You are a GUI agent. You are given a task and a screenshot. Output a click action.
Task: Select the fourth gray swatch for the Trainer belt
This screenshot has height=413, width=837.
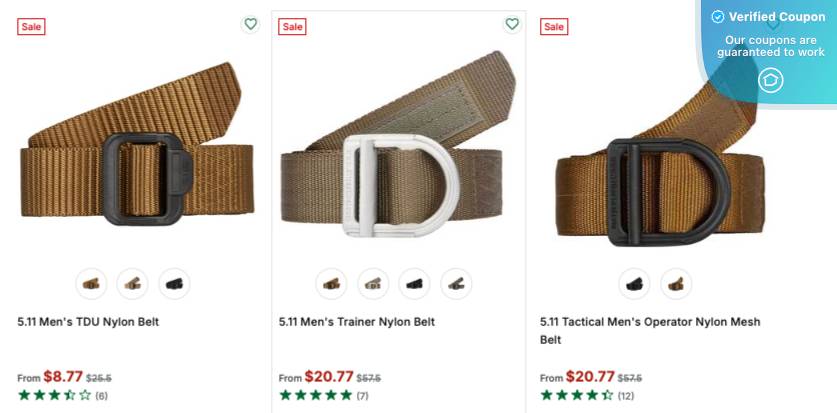456,284
